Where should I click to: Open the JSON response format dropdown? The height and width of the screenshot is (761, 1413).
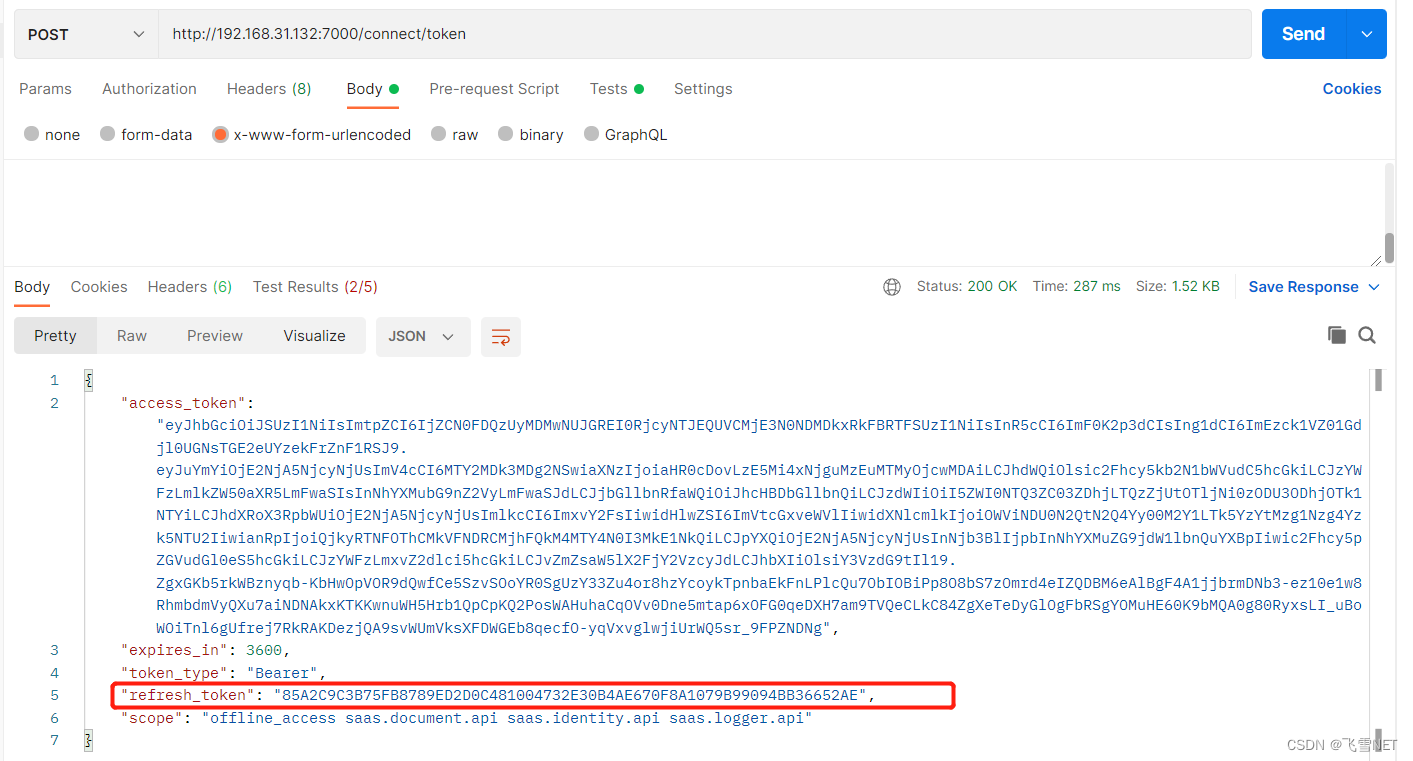pos(423,337)
